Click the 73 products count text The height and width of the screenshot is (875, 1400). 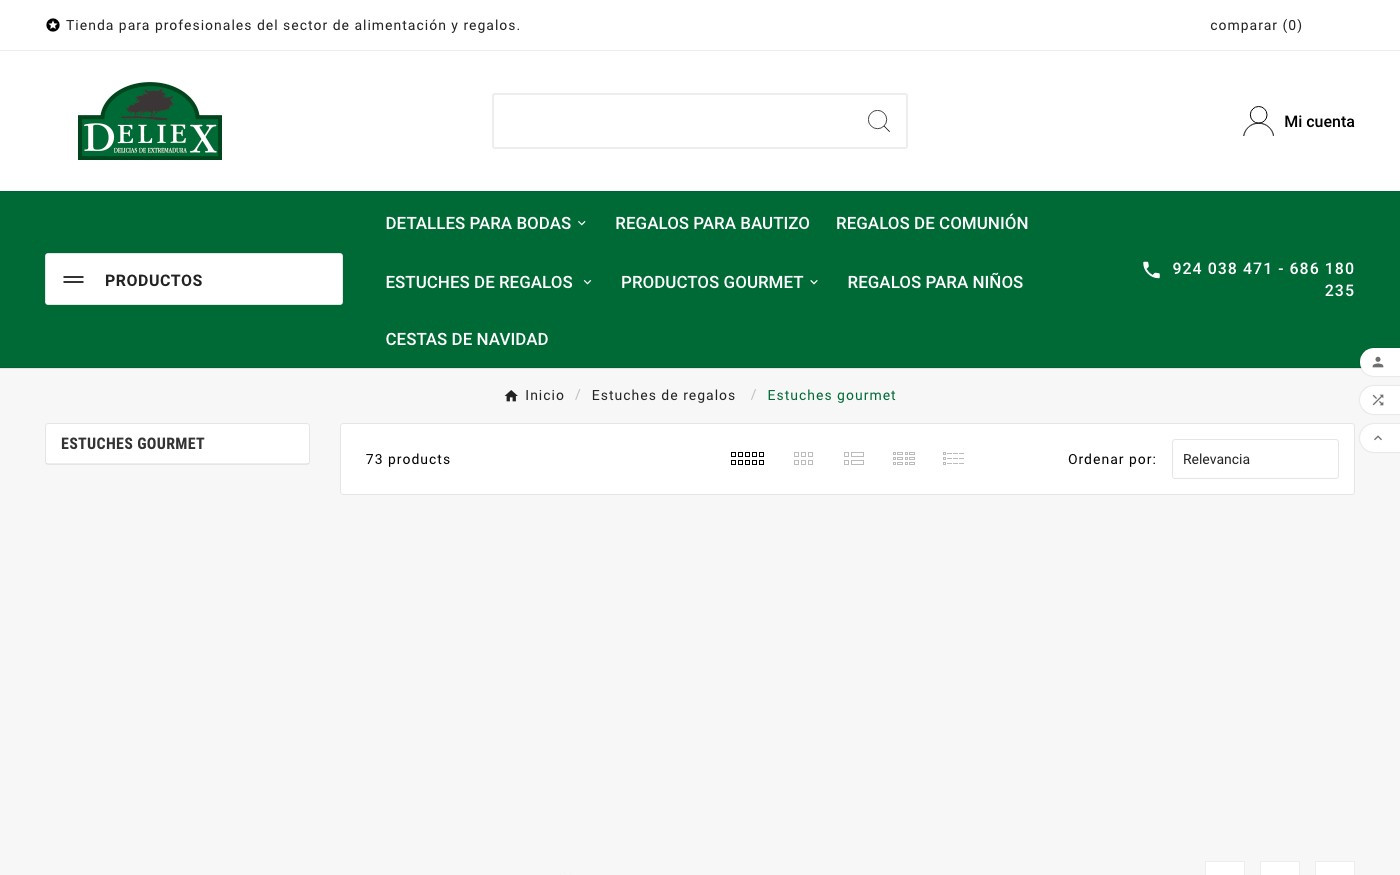click(408, 459)
